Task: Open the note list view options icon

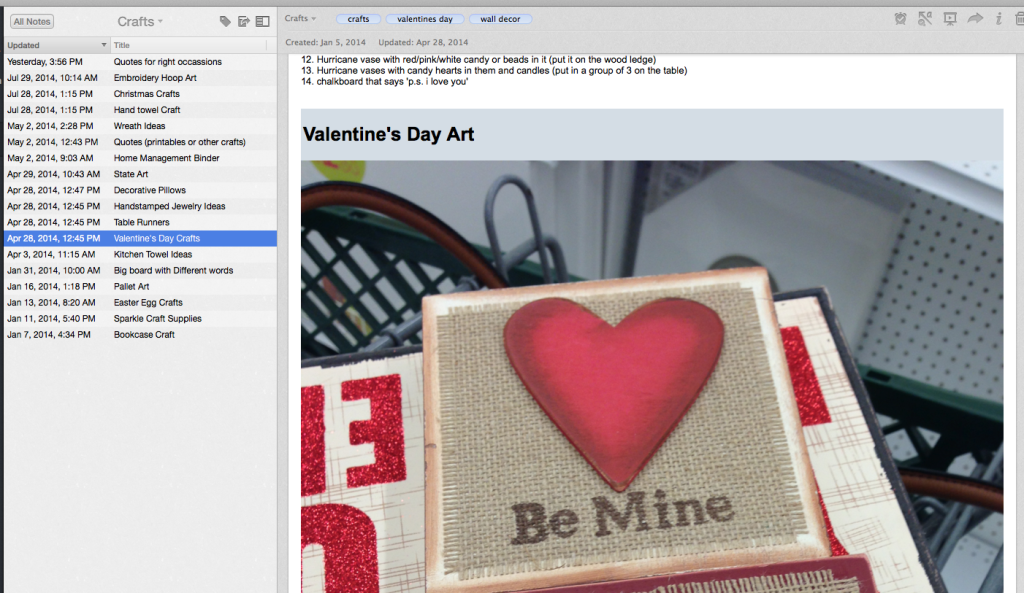Action: 262,21
